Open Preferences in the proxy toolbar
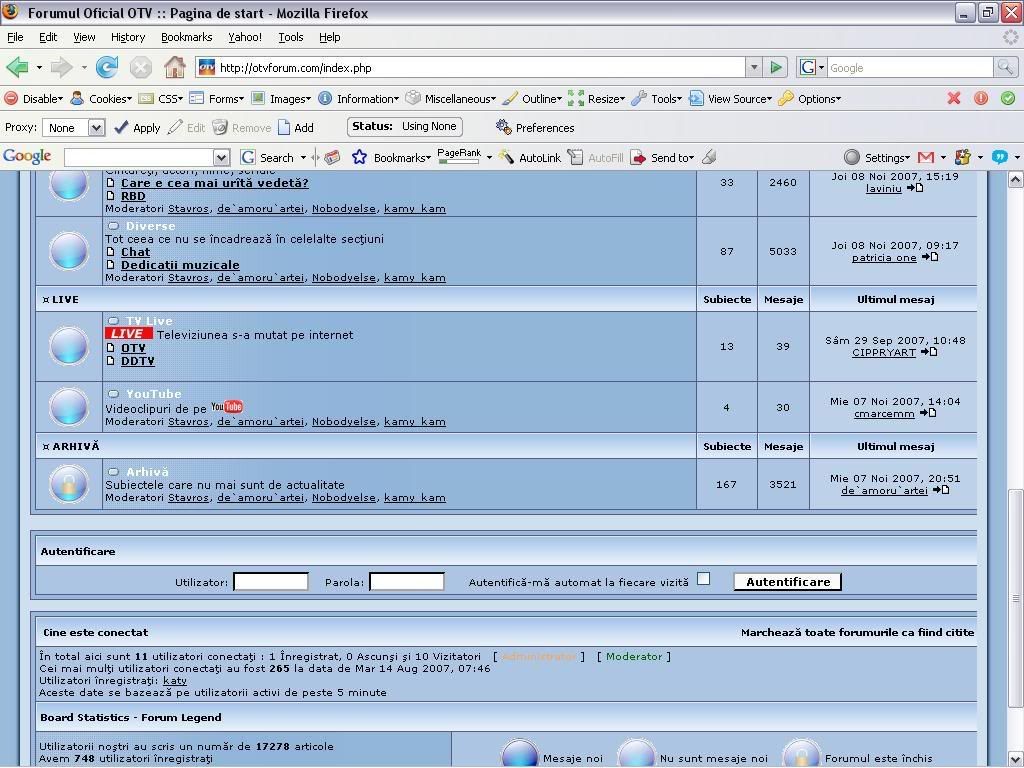This screenshot has width=1024, height=768. pos(535,128)
